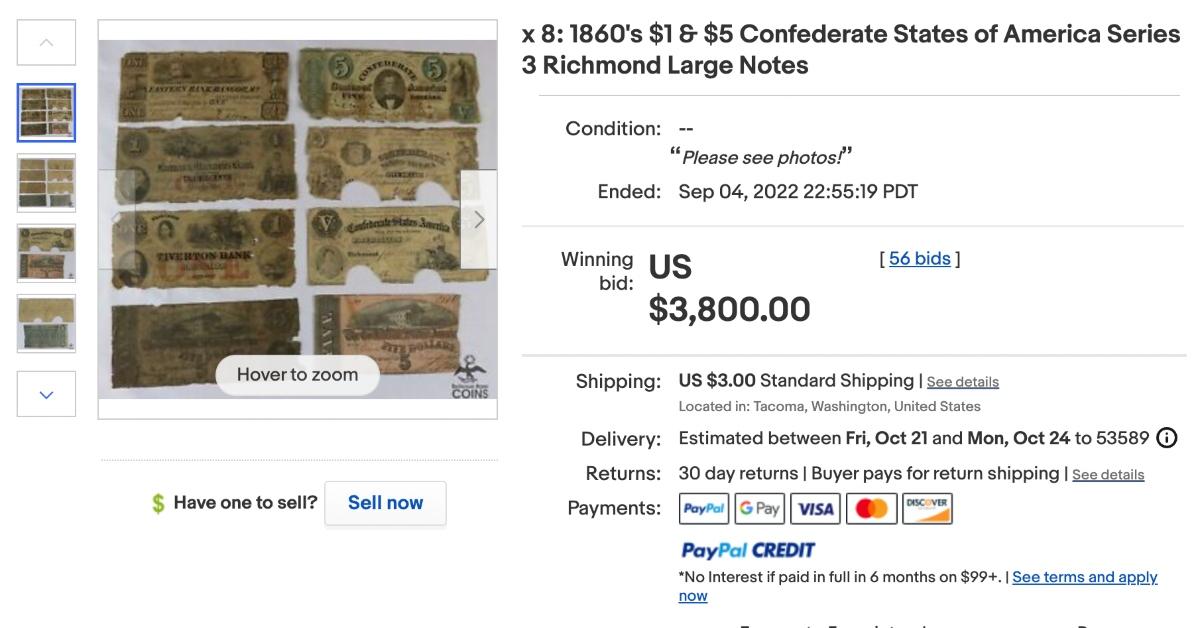Click the Visa card icon

pyautogui.click(x=815, y=509)
